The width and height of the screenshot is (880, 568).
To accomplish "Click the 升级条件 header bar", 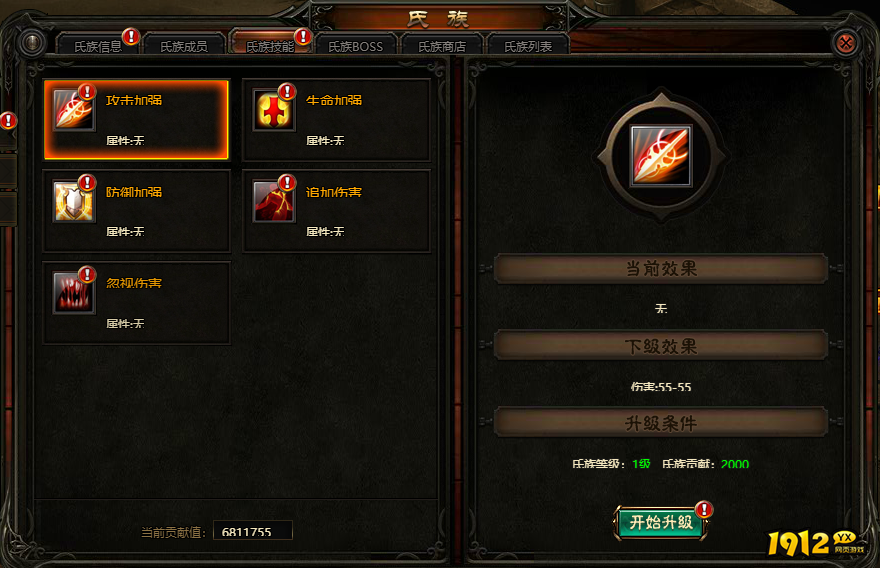I will click(661, 423).
